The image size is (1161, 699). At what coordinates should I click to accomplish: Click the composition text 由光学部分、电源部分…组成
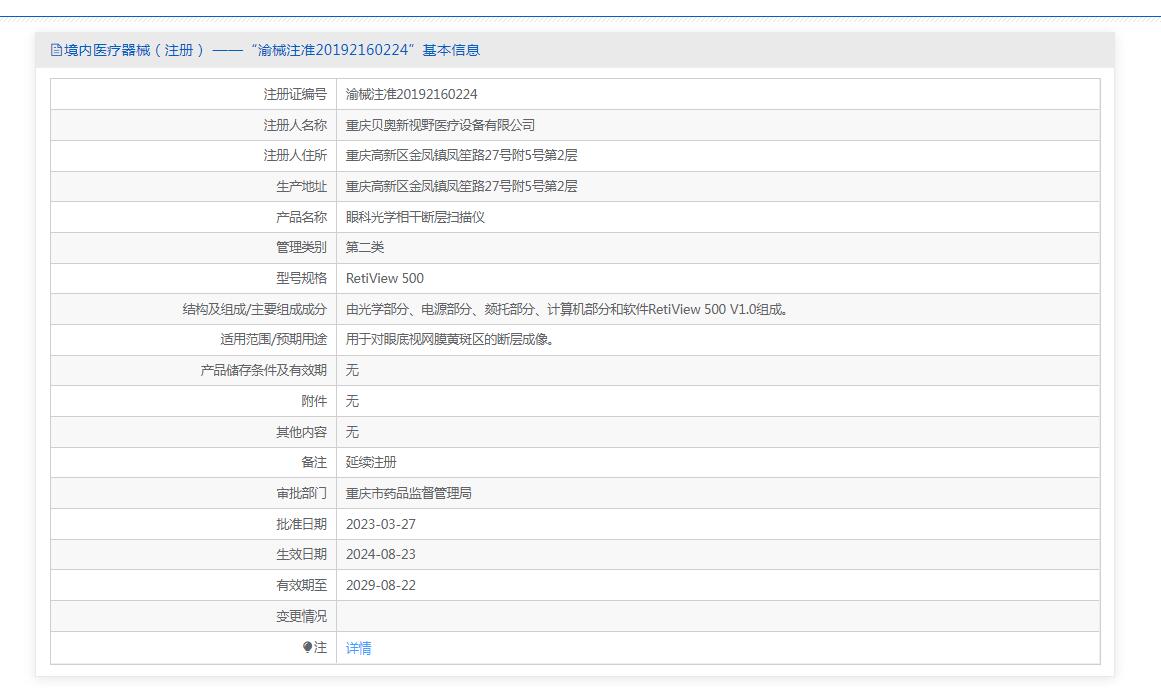tap(568, 310)
